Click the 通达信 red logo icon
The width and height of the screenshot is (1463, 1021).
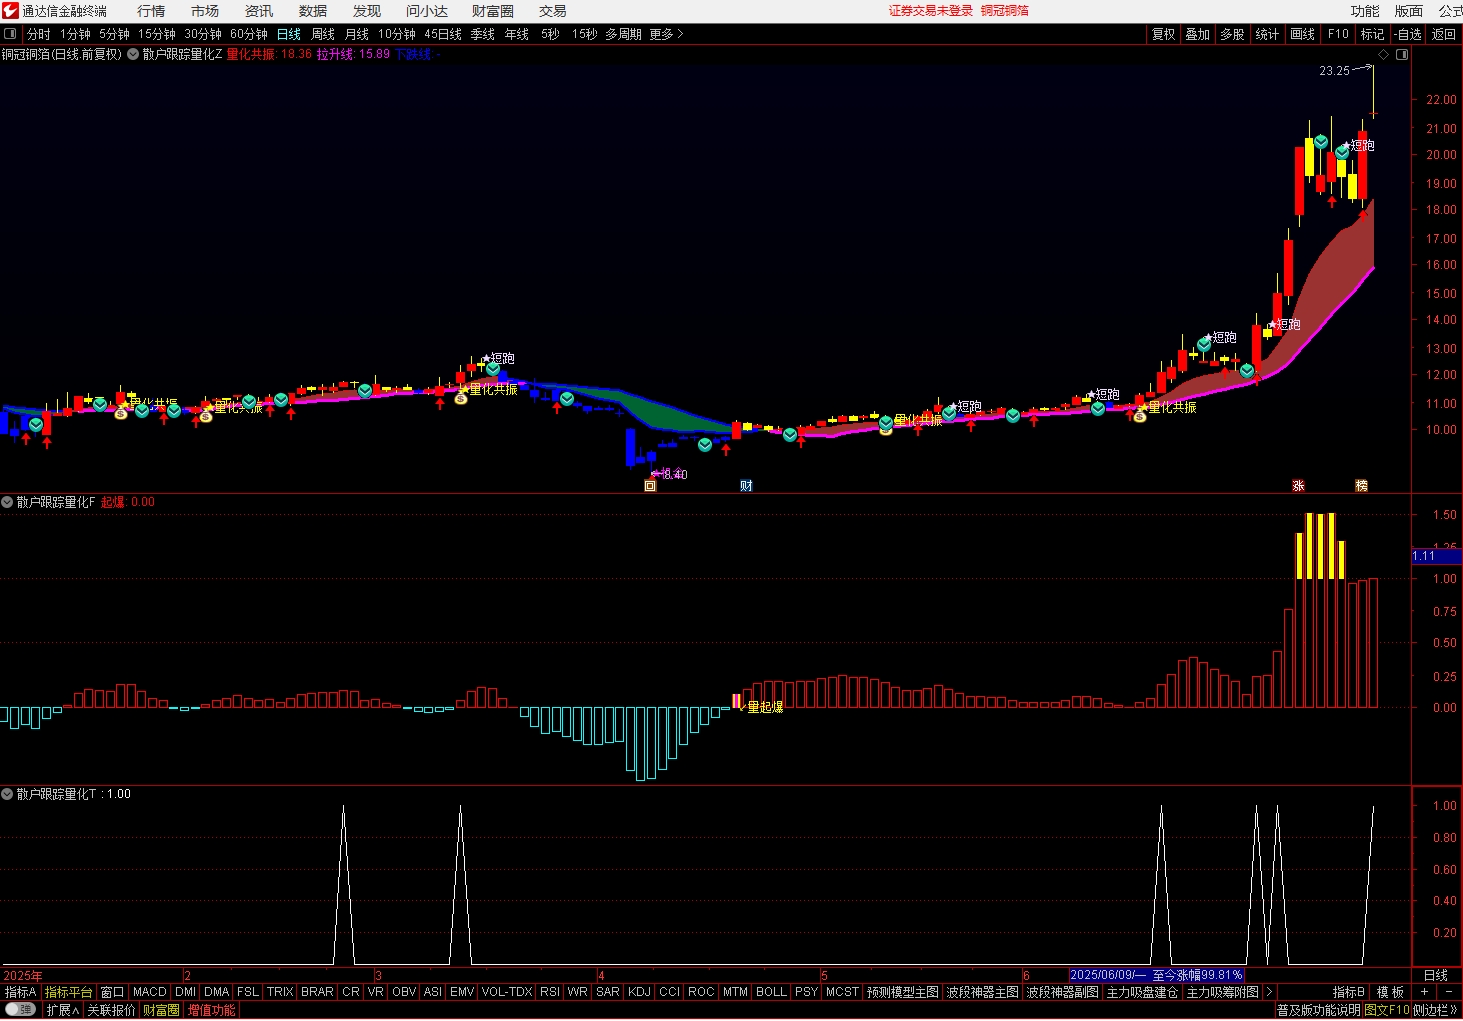(11, 11)
